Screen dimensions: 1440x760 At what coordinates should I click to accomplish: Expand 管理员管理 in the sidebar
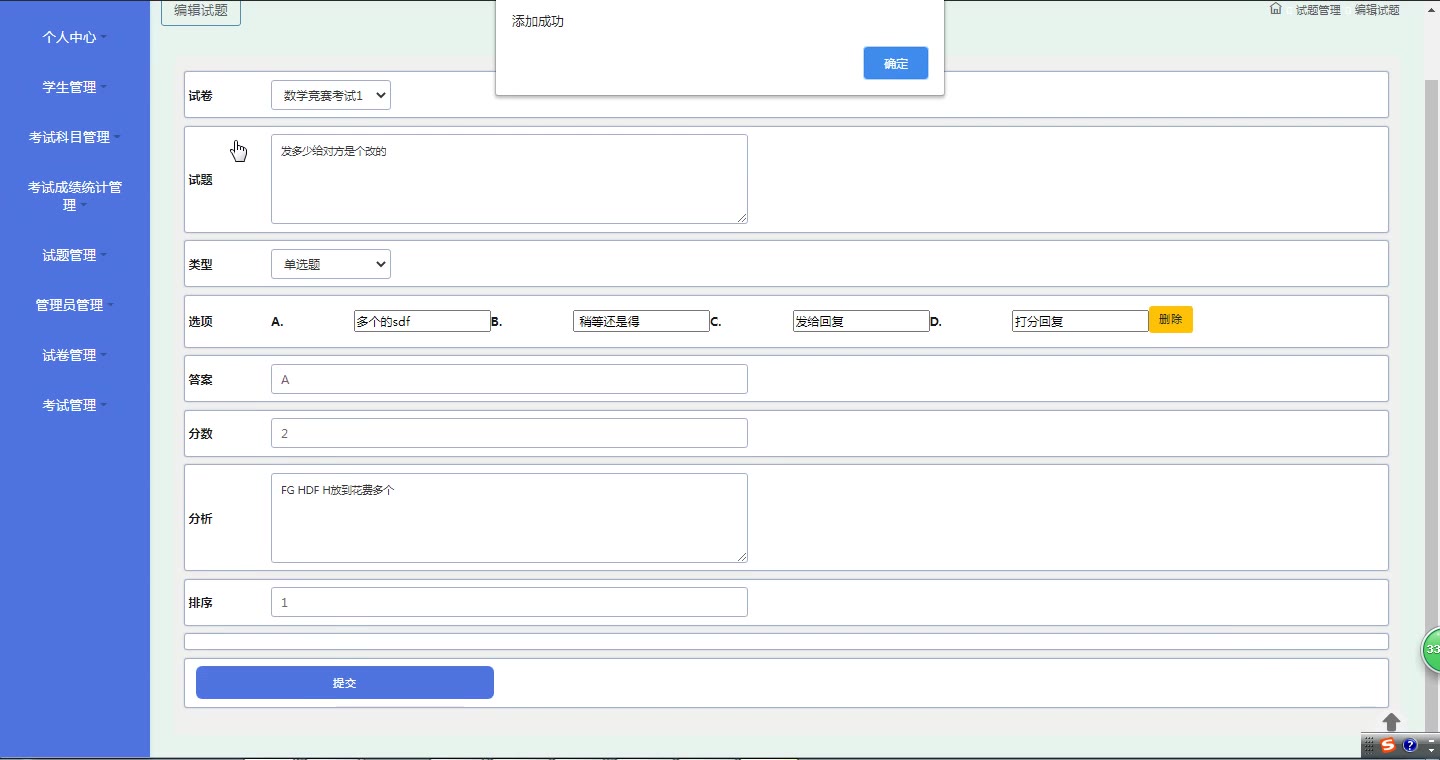click(74, 305)
